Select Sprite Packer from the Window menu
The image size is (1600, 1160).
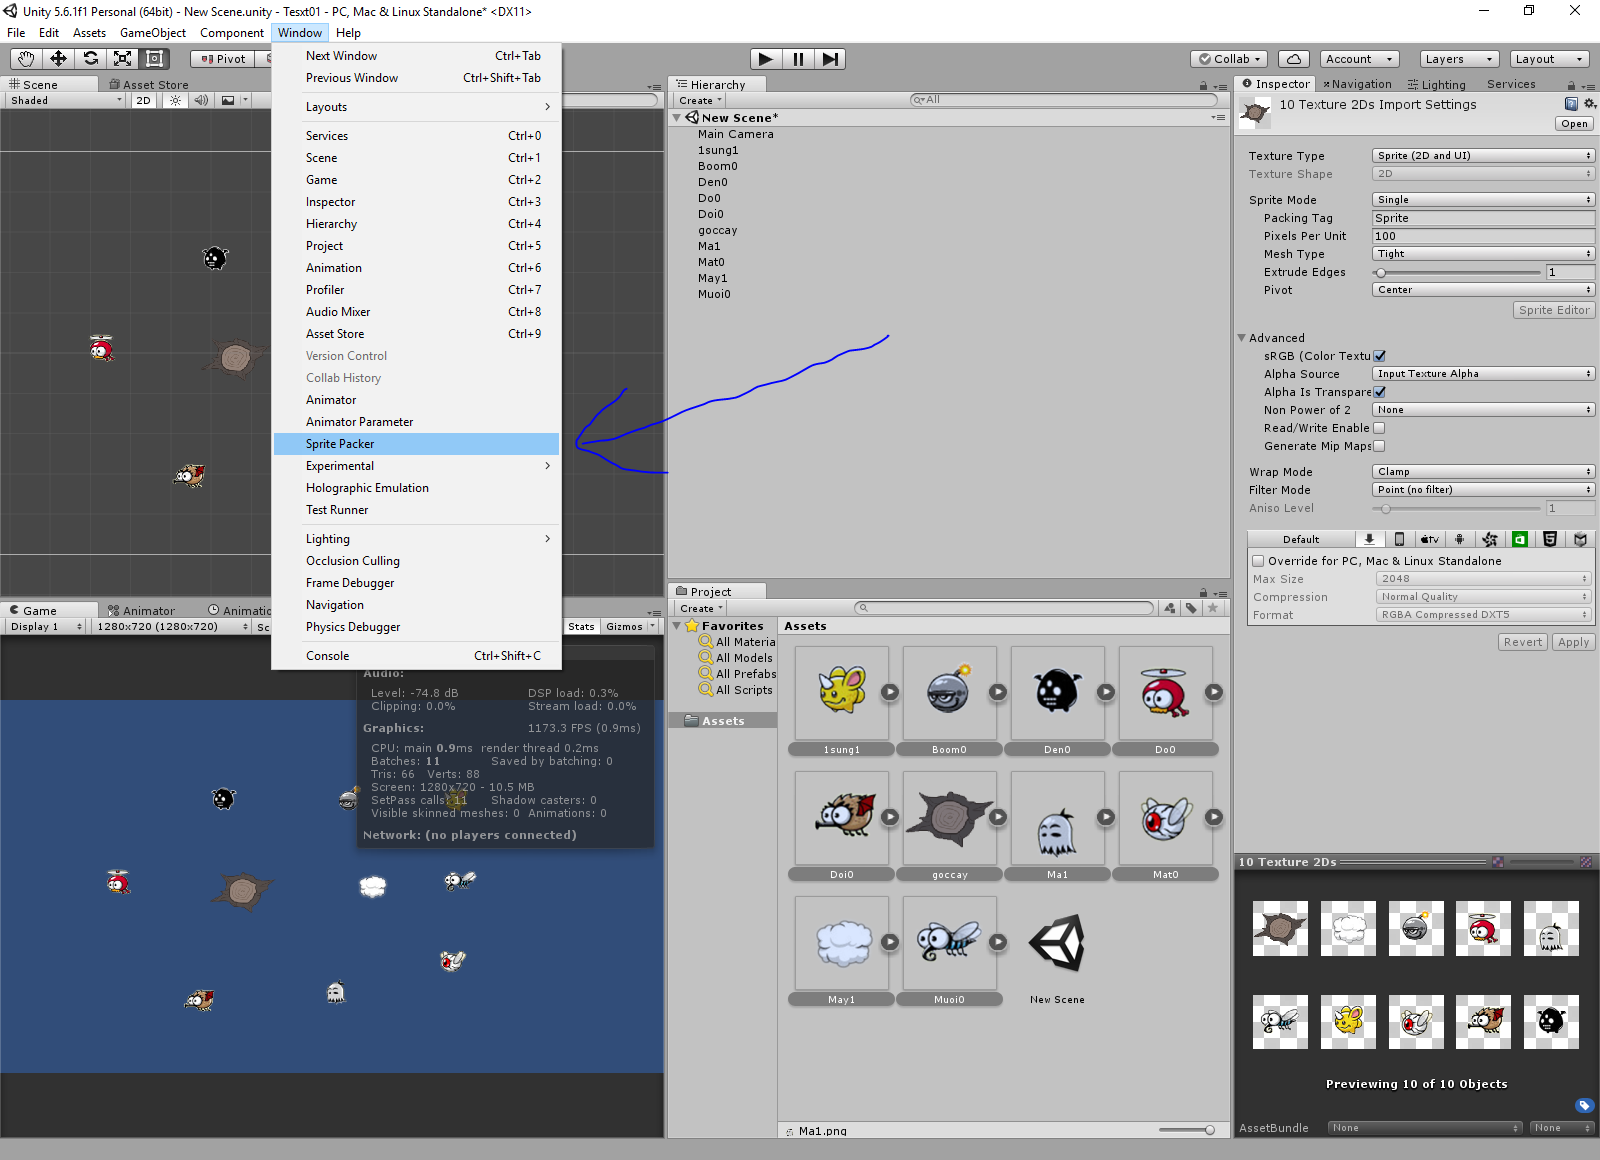(x=340, y=443)
